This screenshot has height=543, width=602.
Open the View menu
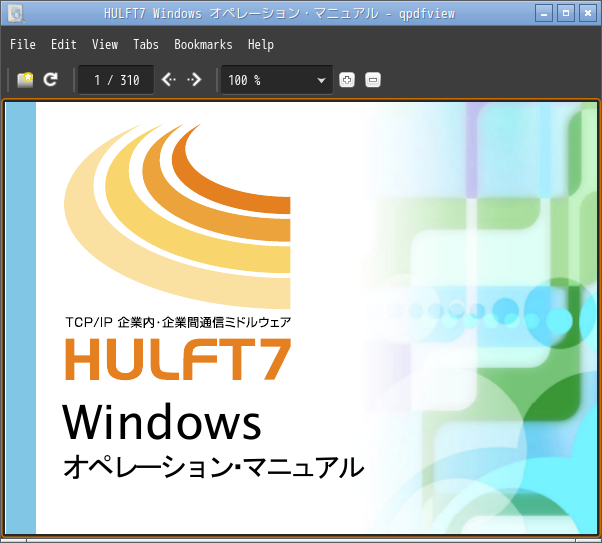(105, 45)
